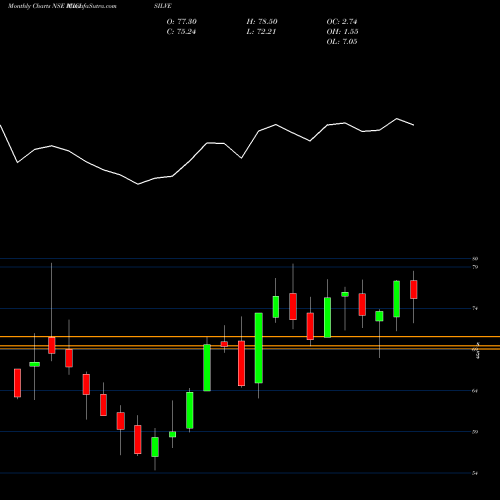Click the "L: 72.21" low value

(261, 32)
